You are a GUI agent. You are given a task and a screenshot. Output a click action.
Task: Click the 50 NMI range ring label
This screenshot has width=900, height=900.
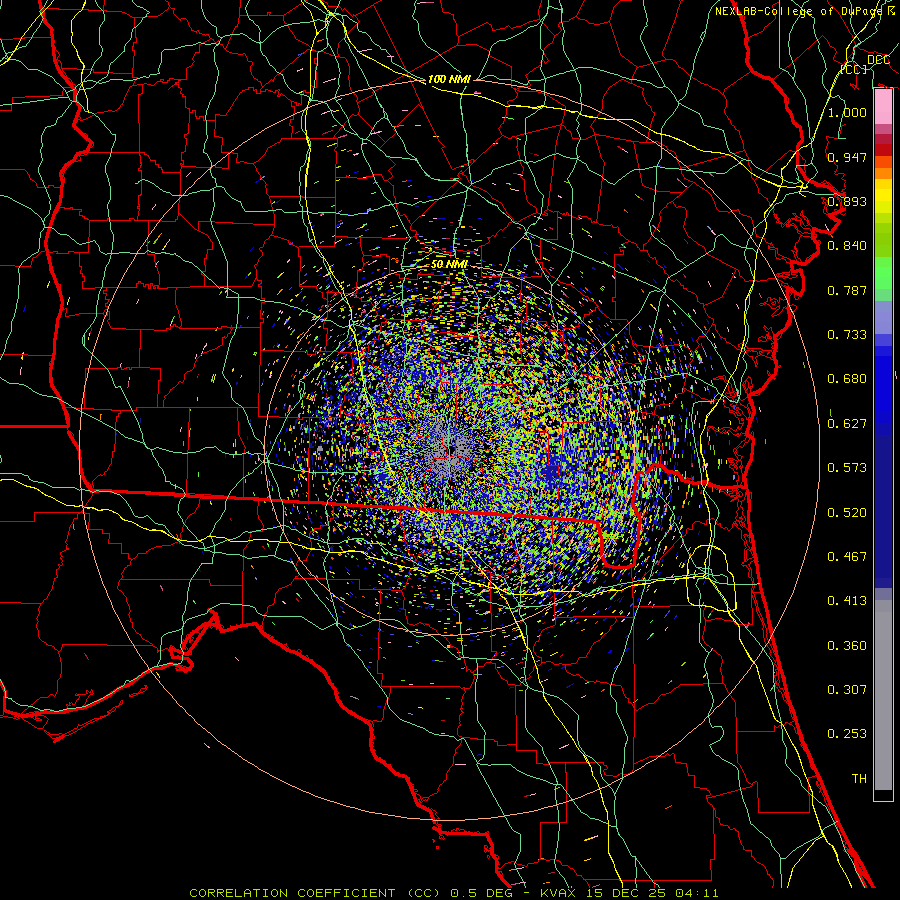(449, 264)
